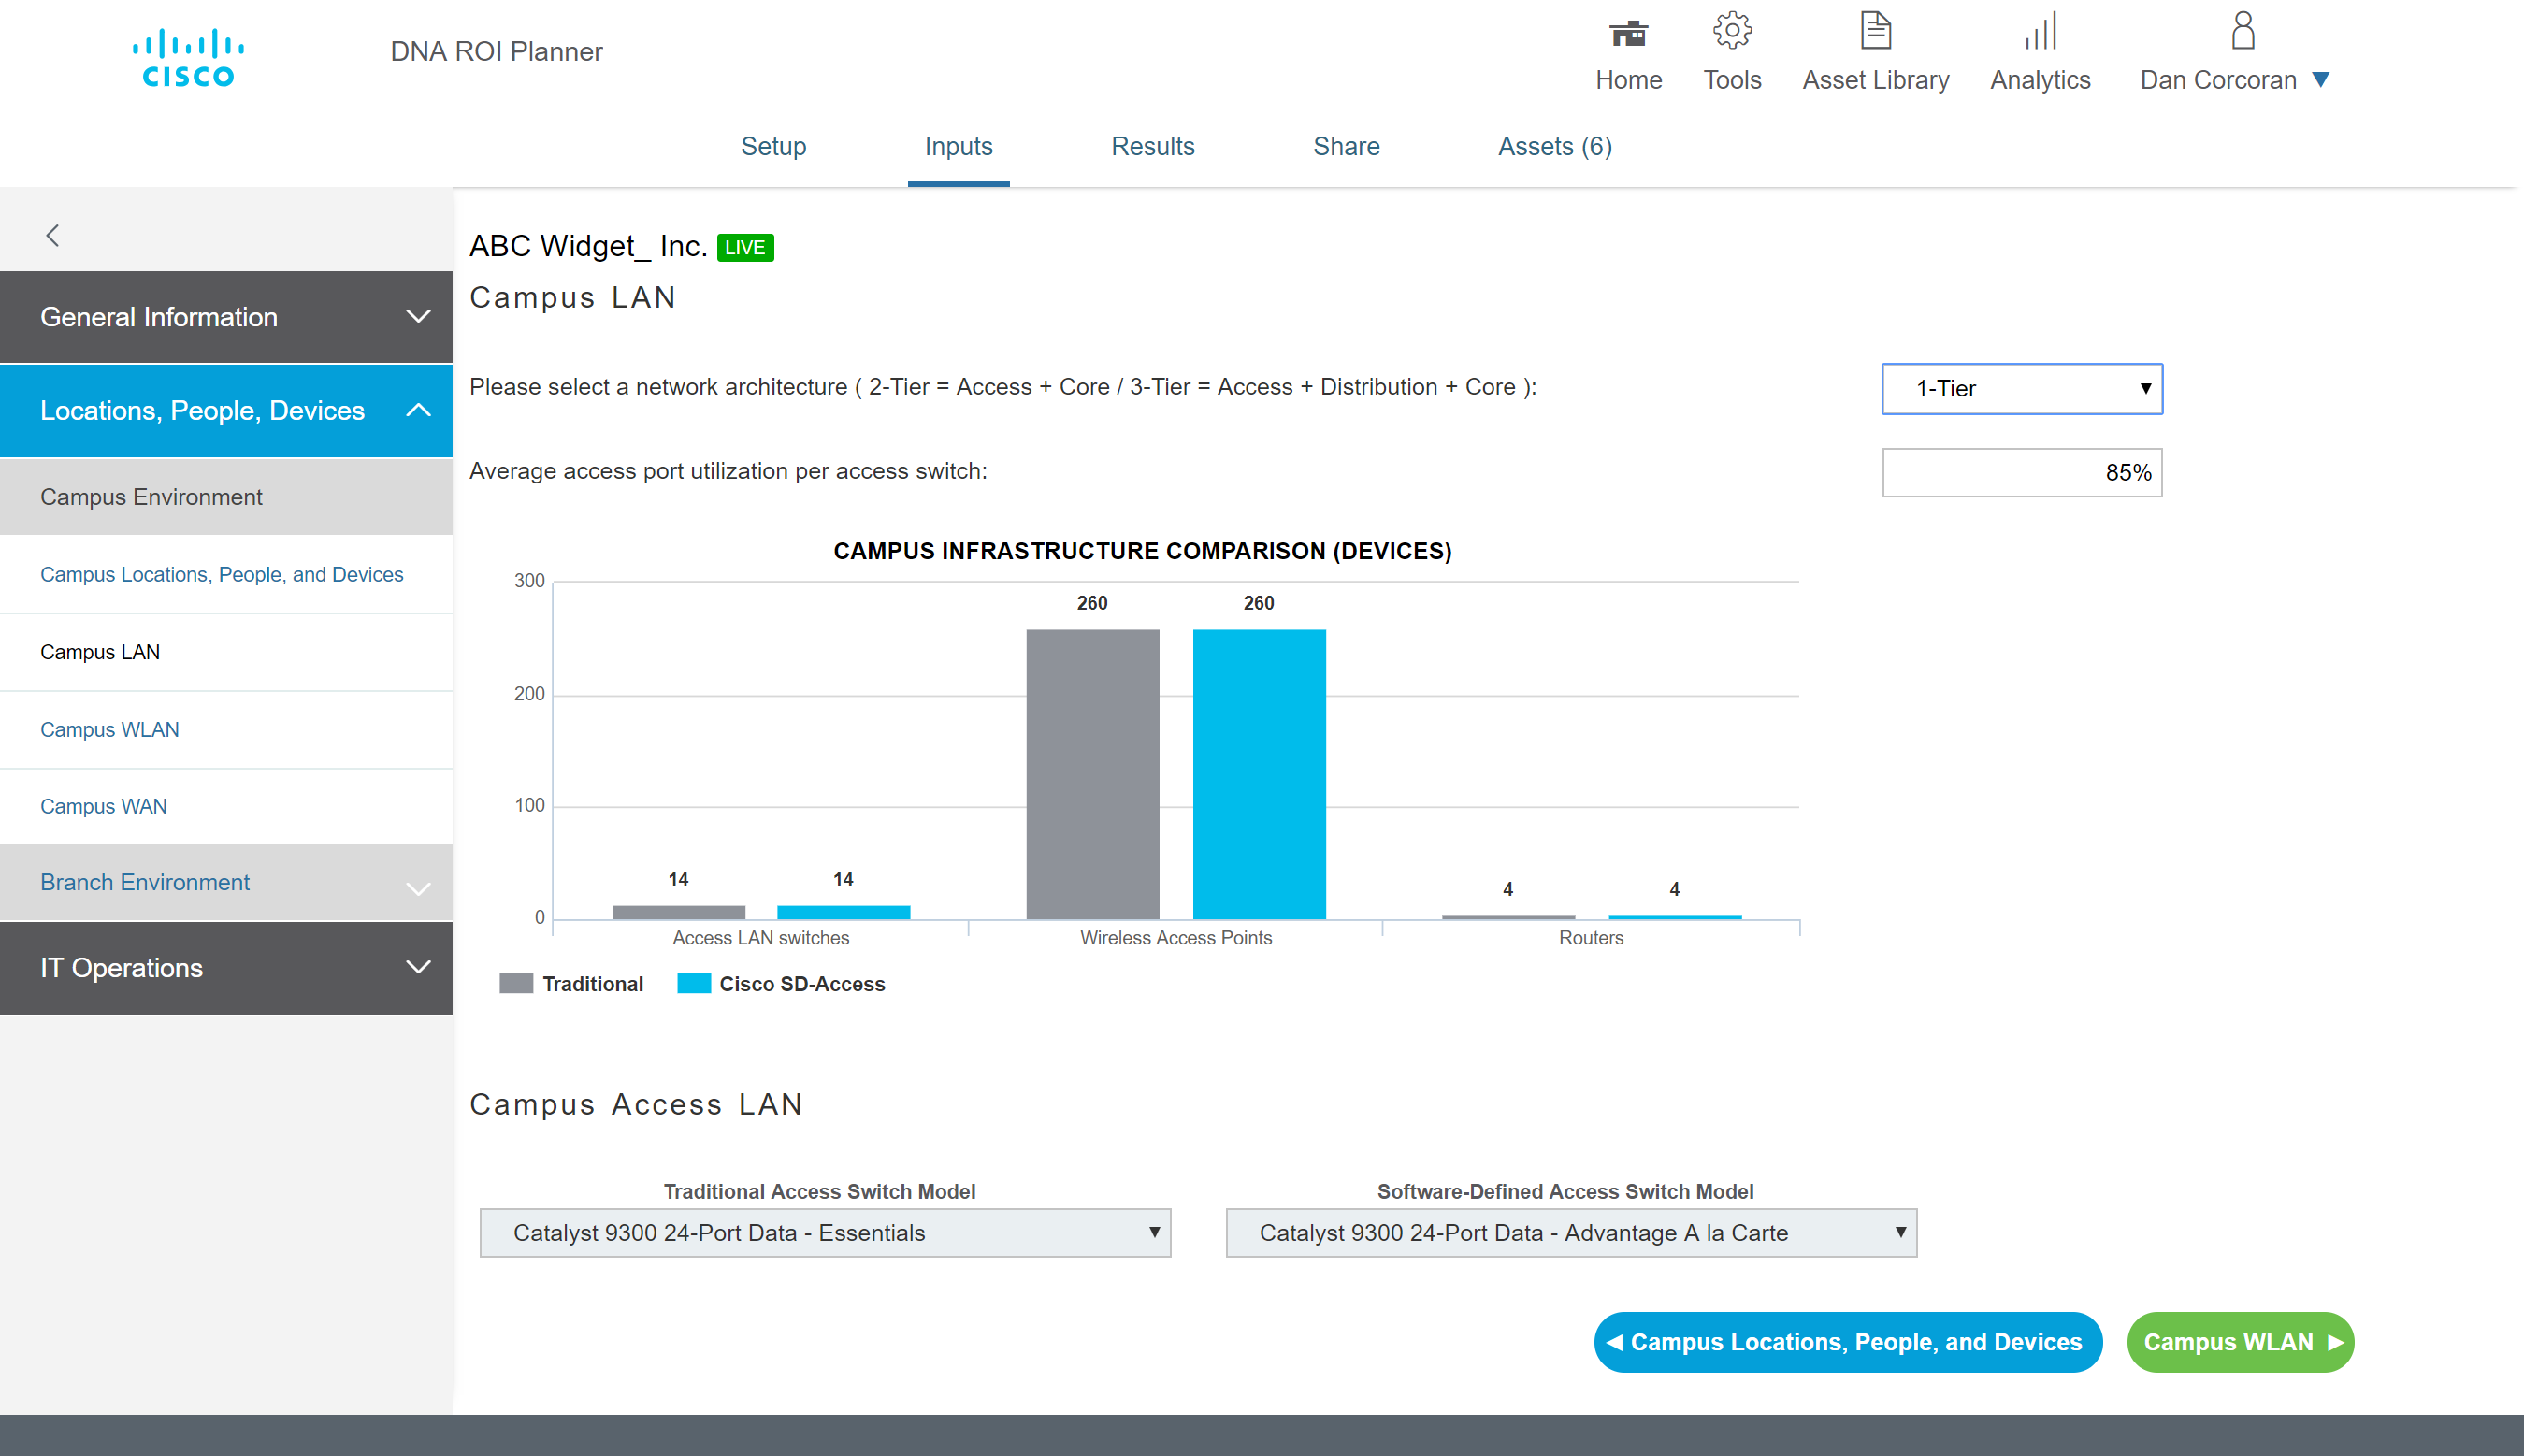Collapse the Locations, People, Devices section
Image resolution: width=2524 pixels, height=1456 pixels.
(x=226, y=410)
